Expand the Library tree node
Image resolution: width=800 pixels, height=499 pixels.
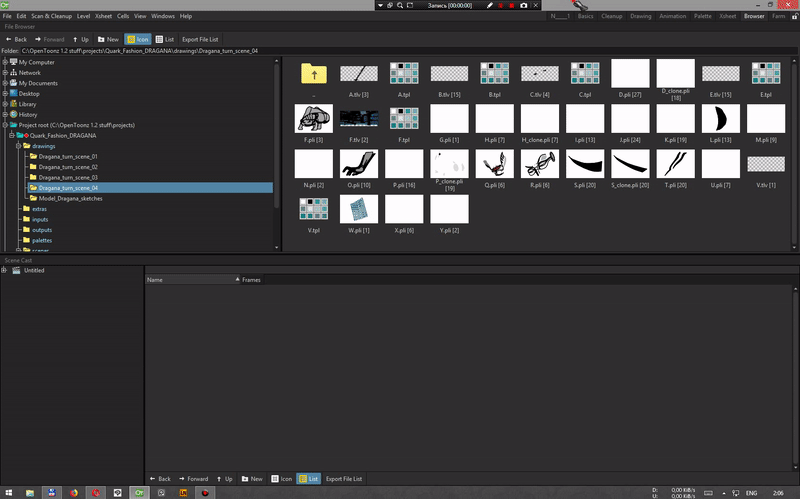[5, 104]
